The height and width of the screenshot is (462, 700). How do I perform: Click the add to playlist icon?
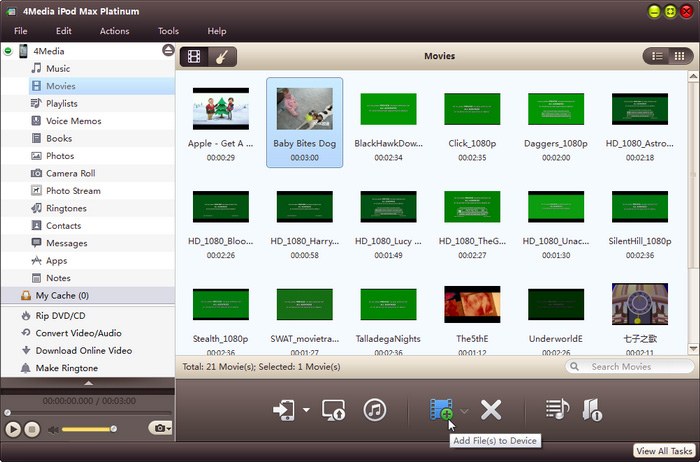(x=557, y=409)
